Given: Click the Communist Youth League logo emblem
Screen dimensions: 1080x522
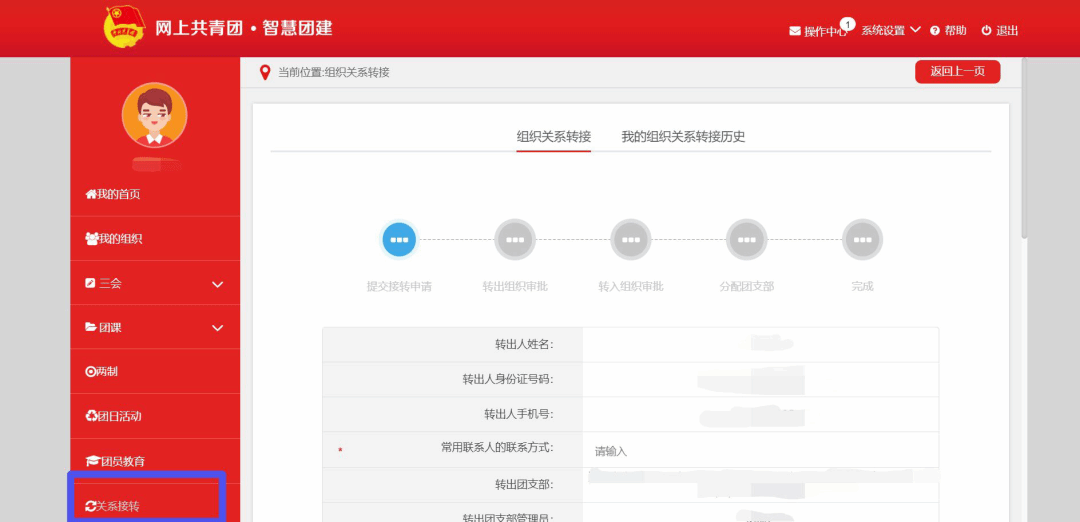Looking at the screenshot, I should pos(125,27).
